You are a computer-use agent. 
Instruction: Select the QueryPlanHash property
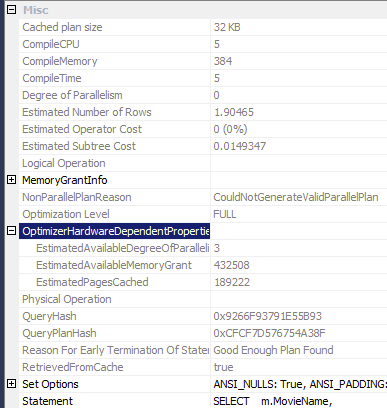tap(59, 333)
